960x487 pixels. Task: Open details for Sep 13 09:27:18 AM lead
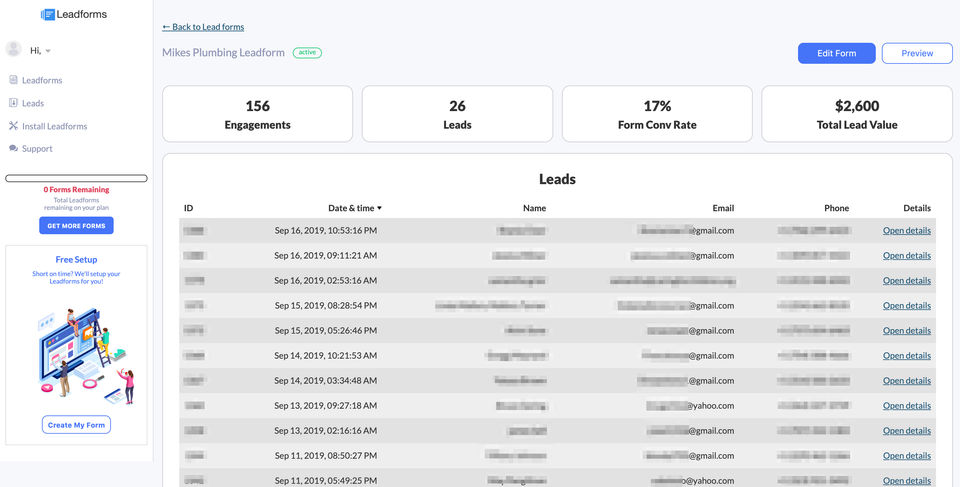906,406
